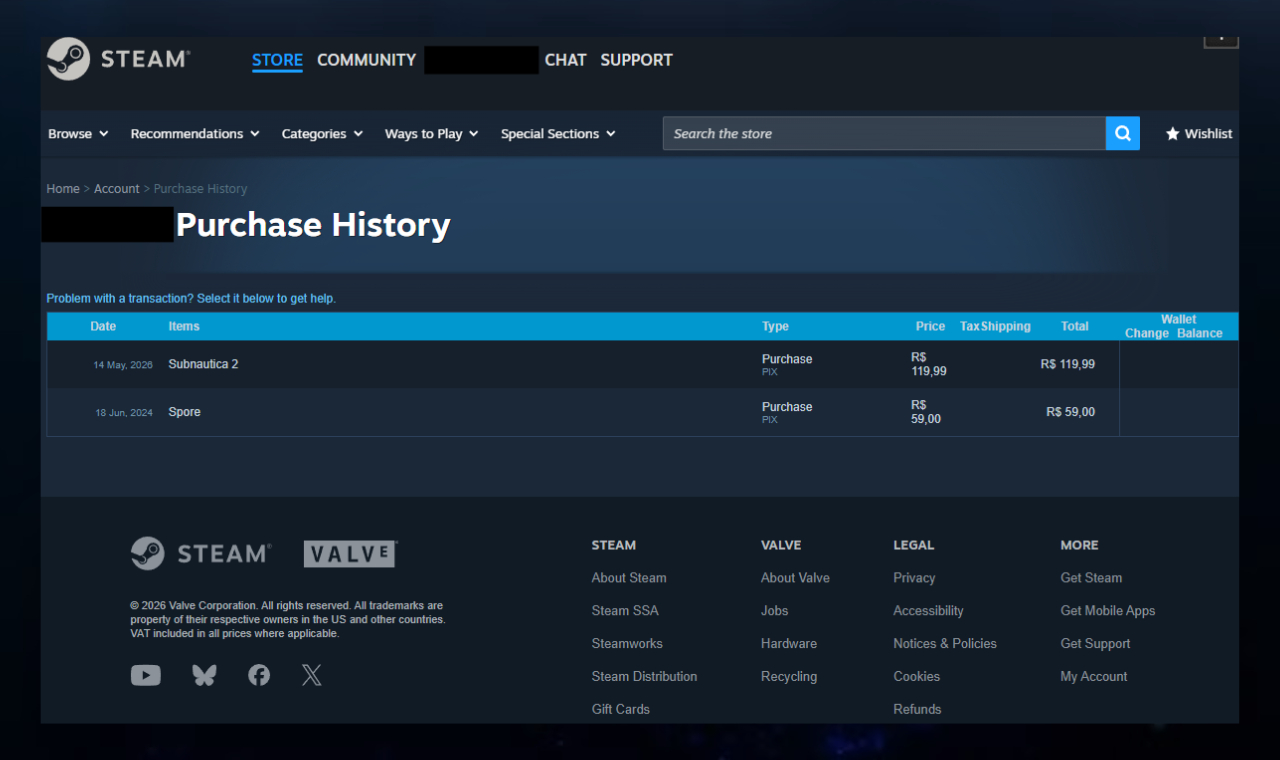
Task: Click the 'Problem with a transaction?' help link
Action: (191, 298)
